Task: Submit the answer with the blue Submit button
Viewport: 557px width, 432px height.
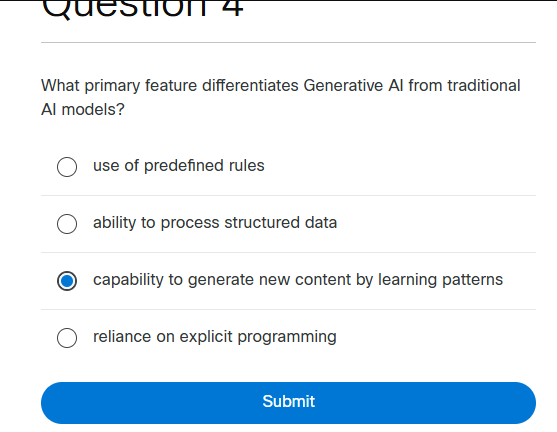Action: pyautogui.click(x=288, y=403)
